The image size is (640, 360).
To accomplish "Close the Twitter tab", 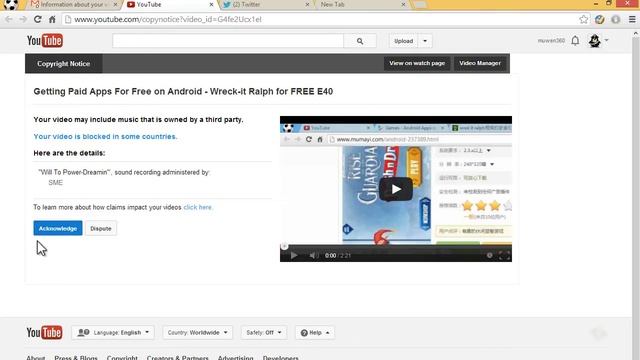I will coord(307,4).
